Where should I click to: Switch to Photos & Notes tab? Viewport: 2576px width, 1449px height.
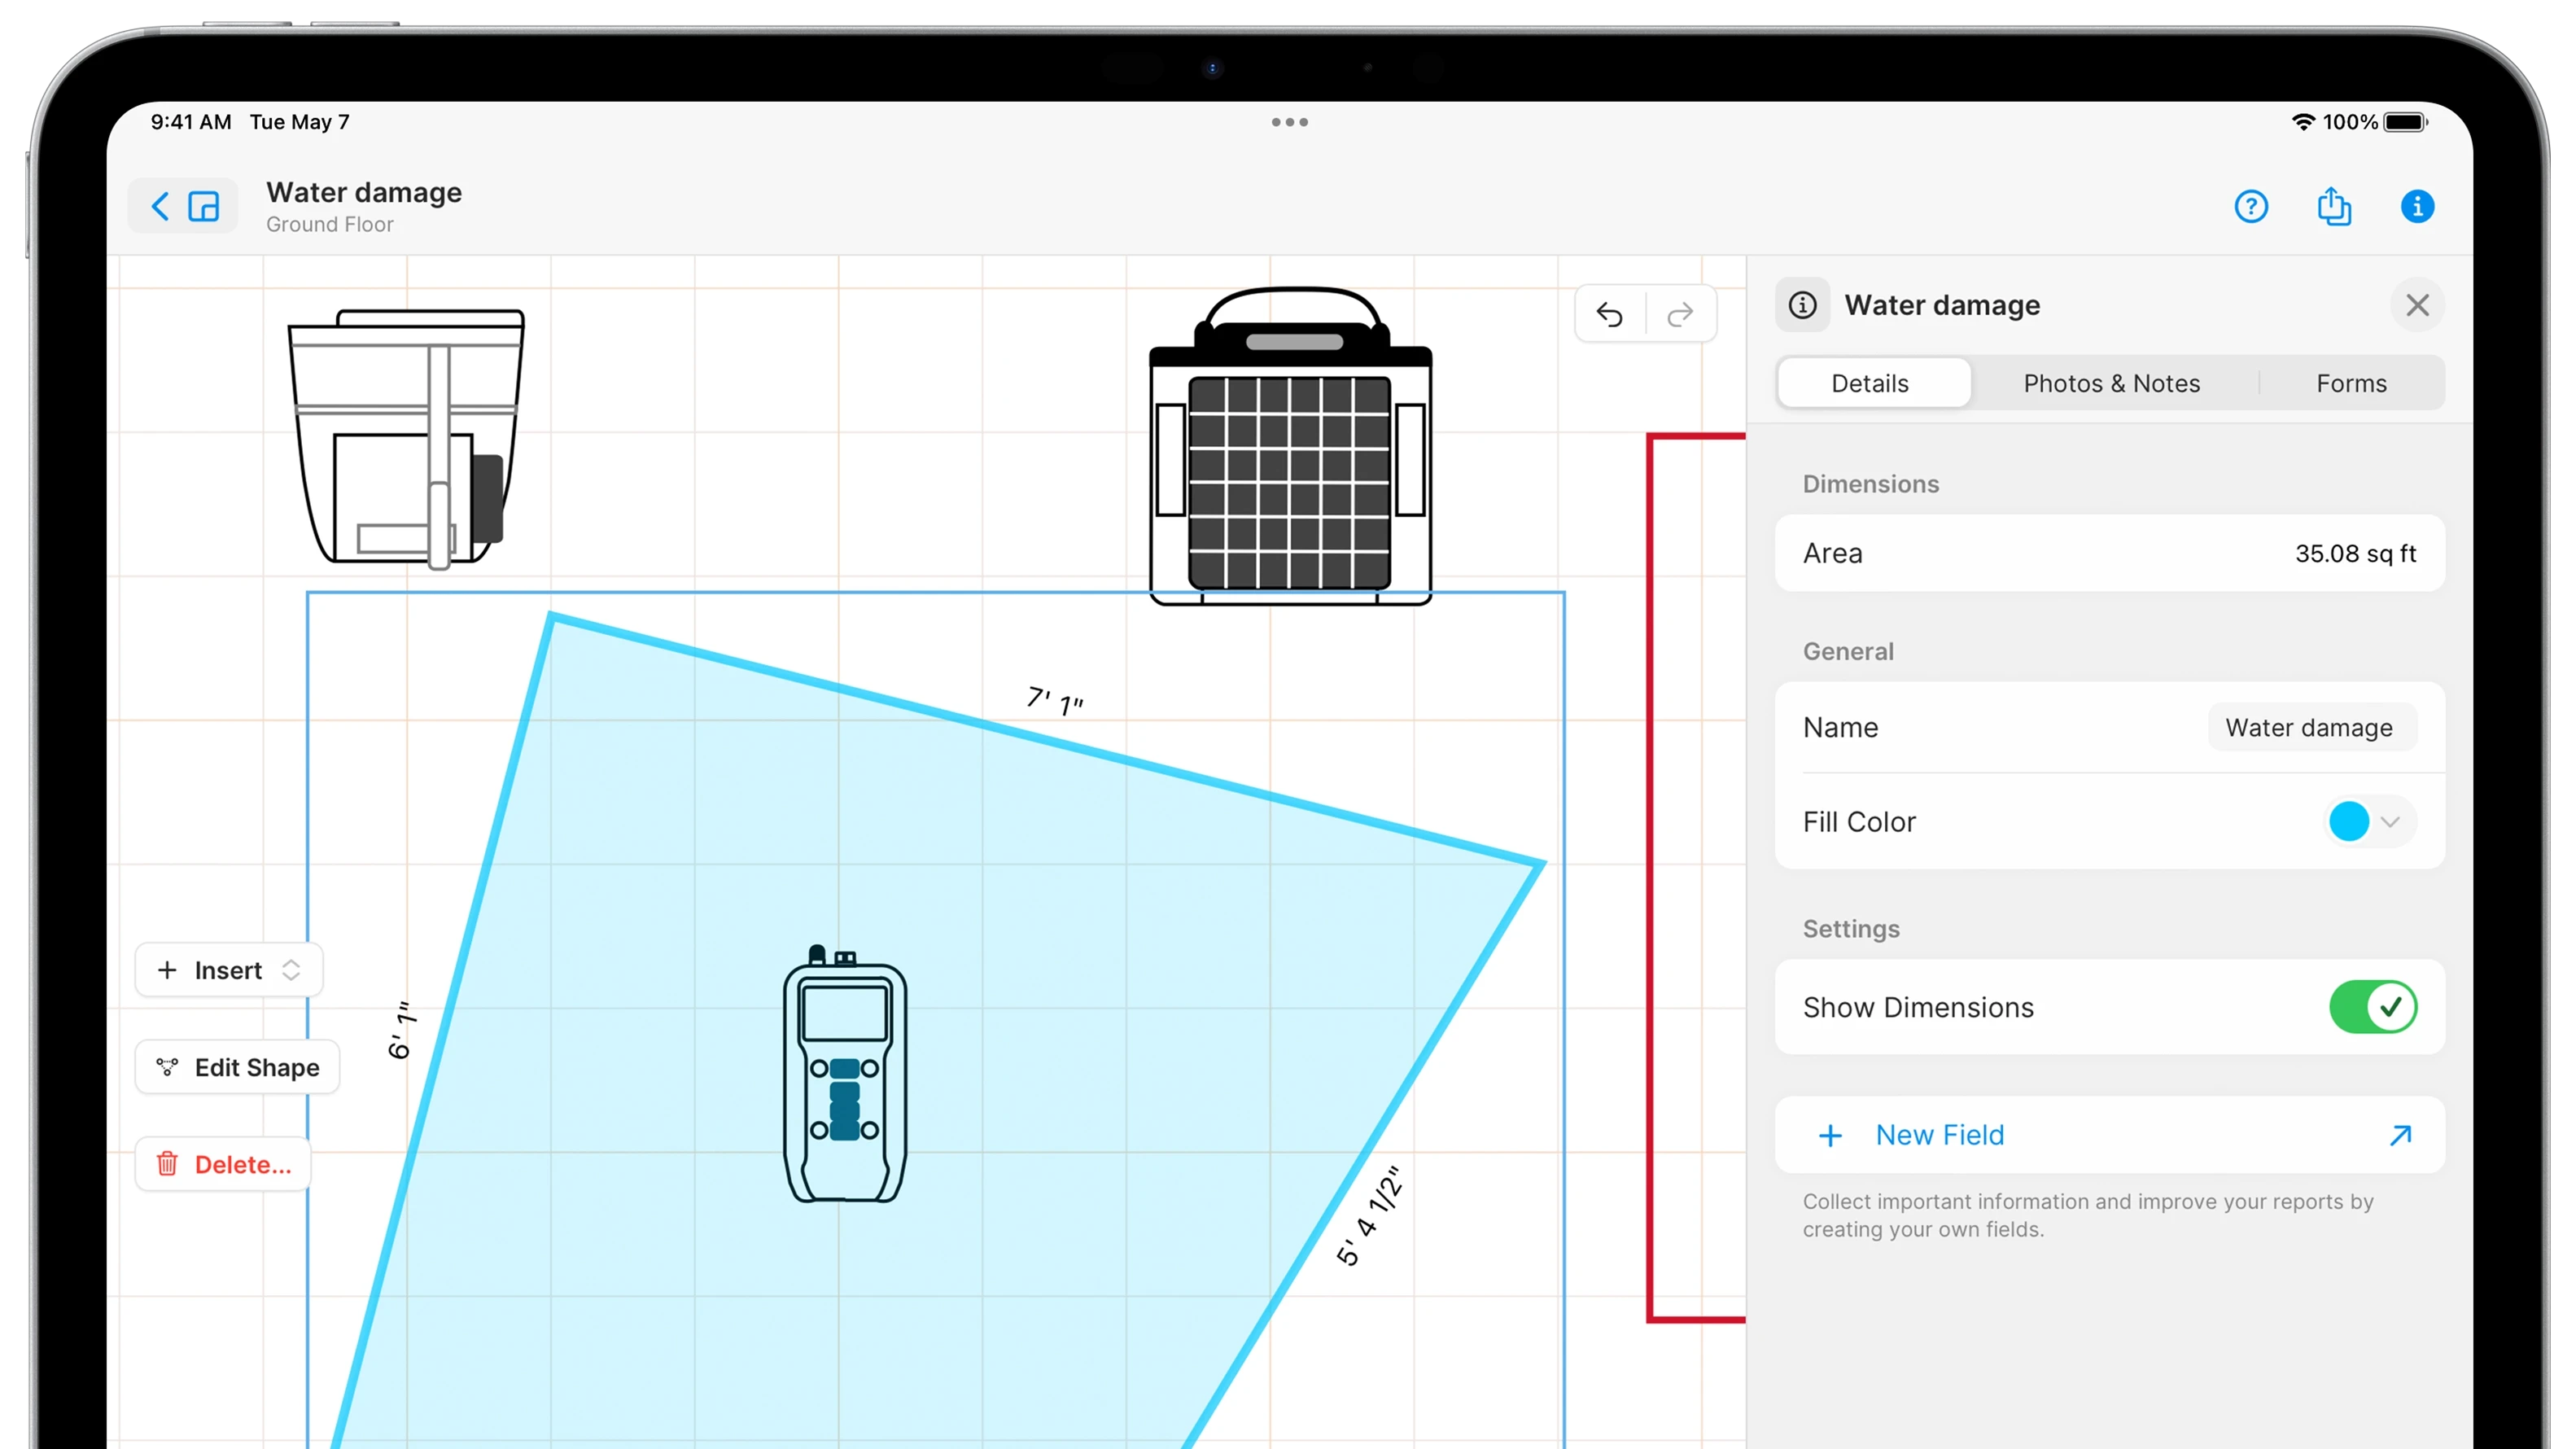2111,383
